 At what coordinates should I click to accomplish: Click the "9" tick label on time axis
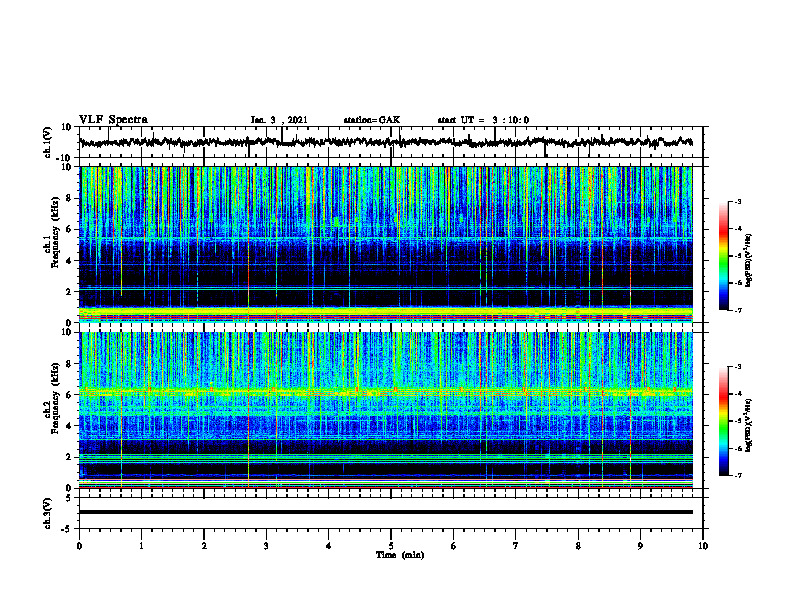(640, 546)
